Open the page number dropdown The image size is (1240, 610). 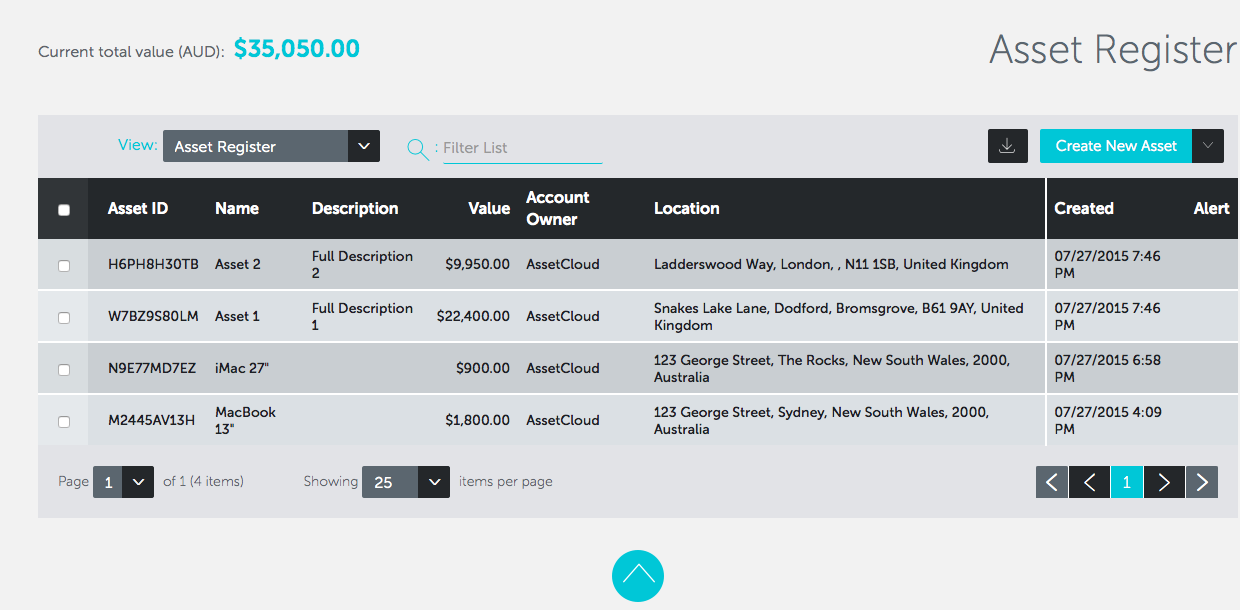click(x=138, y=481)
